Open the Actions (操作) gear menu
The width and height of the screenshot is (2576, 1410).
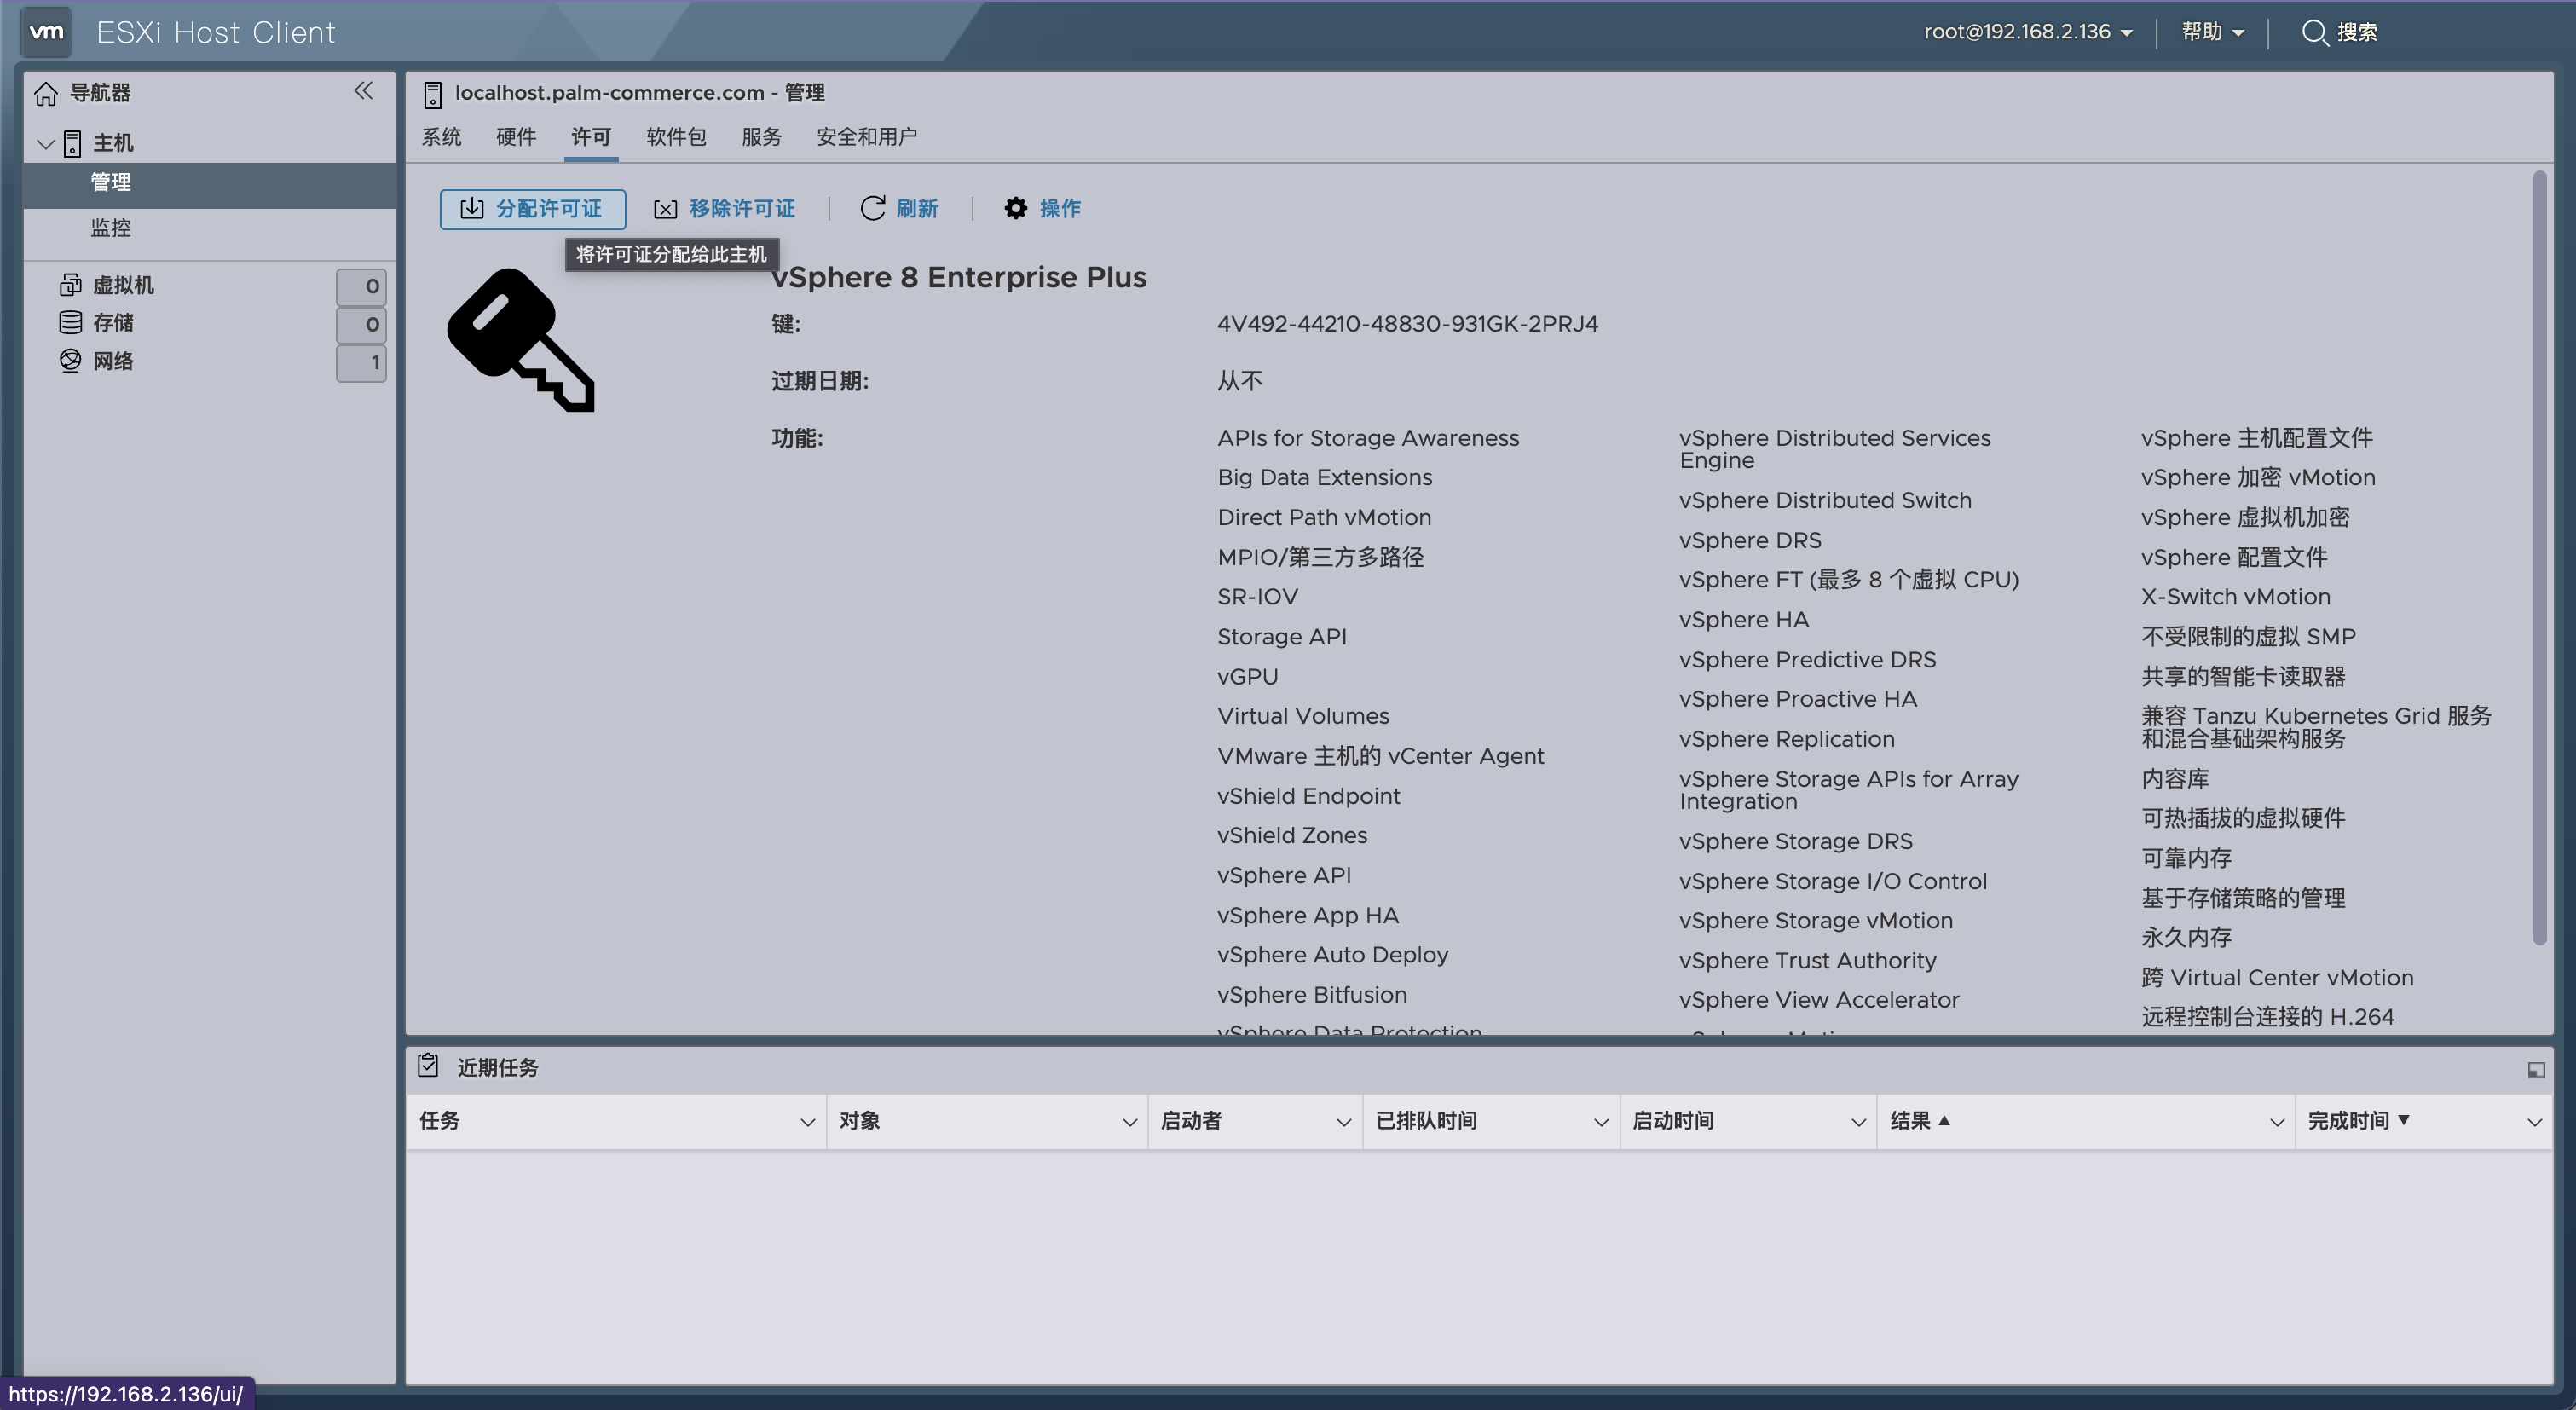tap(1016, 208)
